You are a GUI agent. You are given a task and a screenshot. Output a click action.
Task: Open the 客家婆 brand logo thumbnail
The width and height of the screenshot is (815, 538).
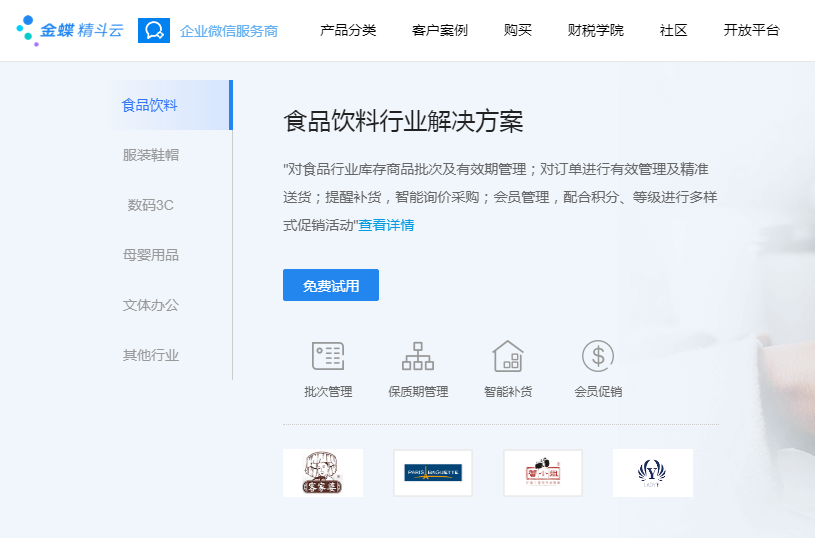click(x=323, y=473)
